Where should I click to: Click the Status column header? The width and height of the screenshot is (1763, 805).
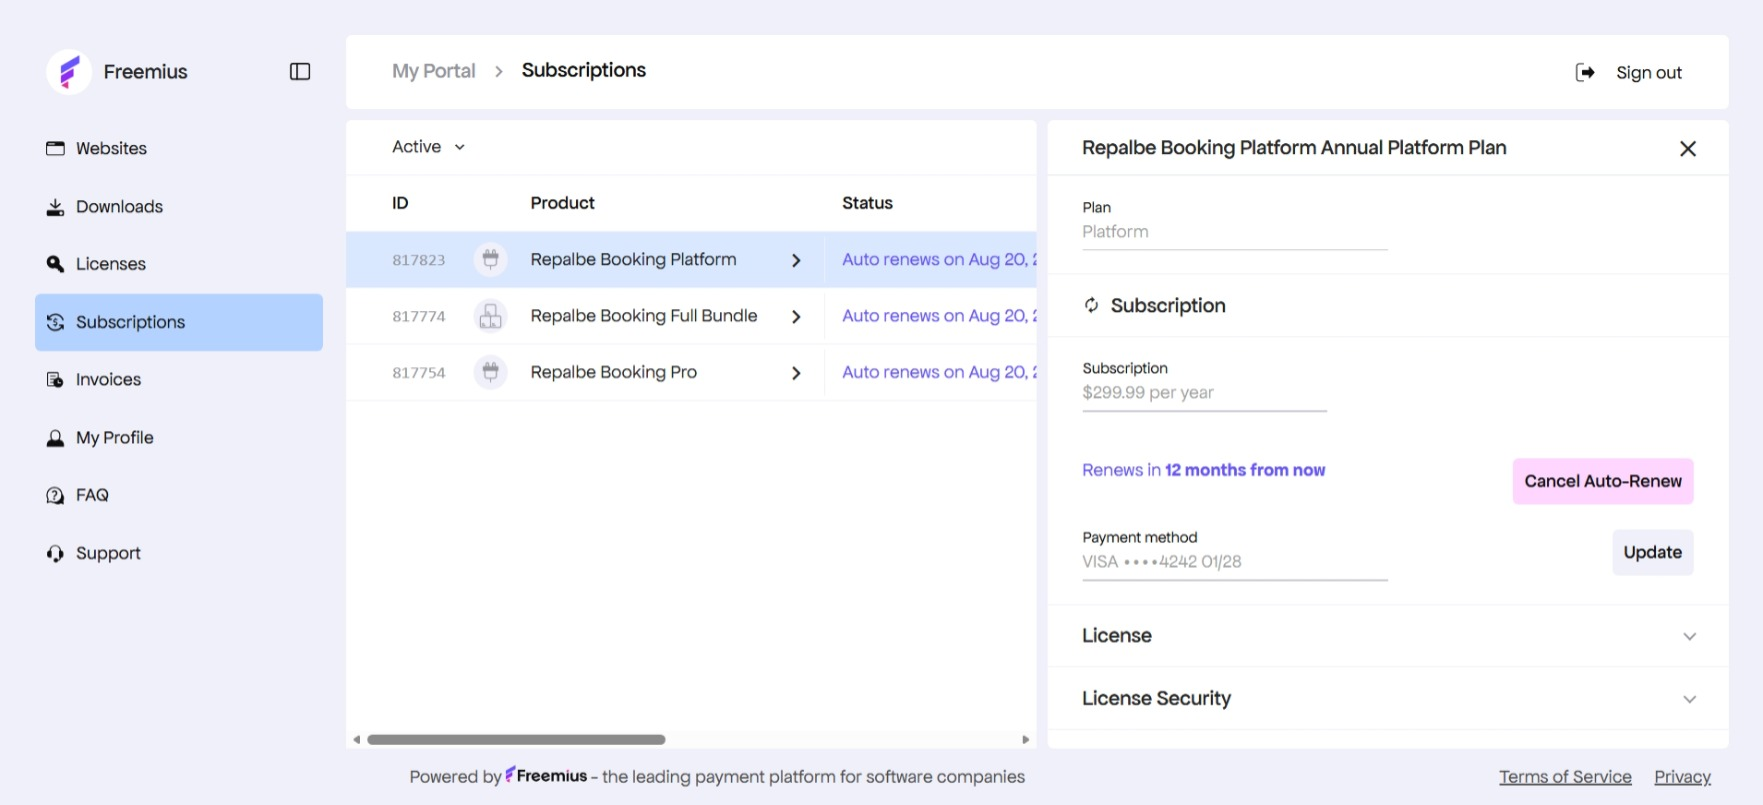[x=867, y=203]
